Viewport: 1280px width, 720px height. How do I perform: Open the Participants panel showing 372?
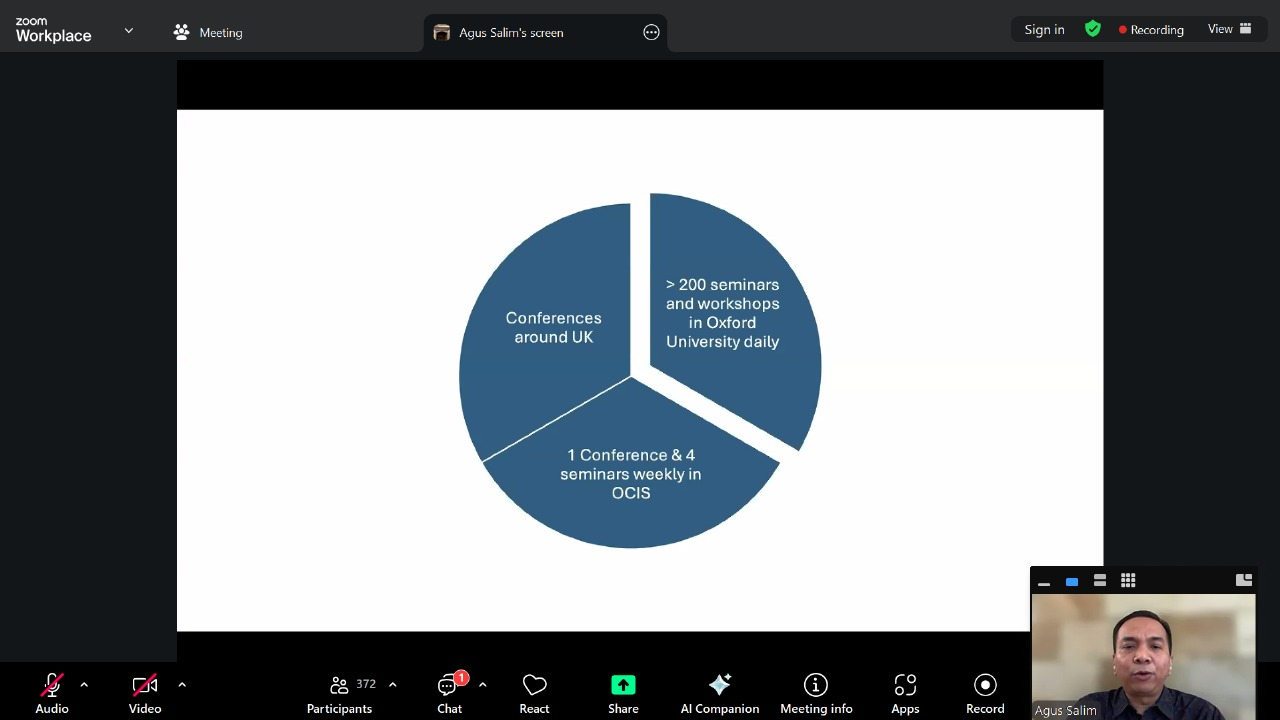(340, 693)
